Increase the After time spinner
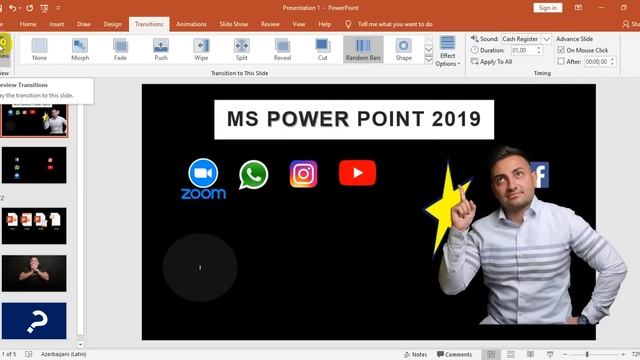Viewport: 640px width, 360px height. click(612, 59)
